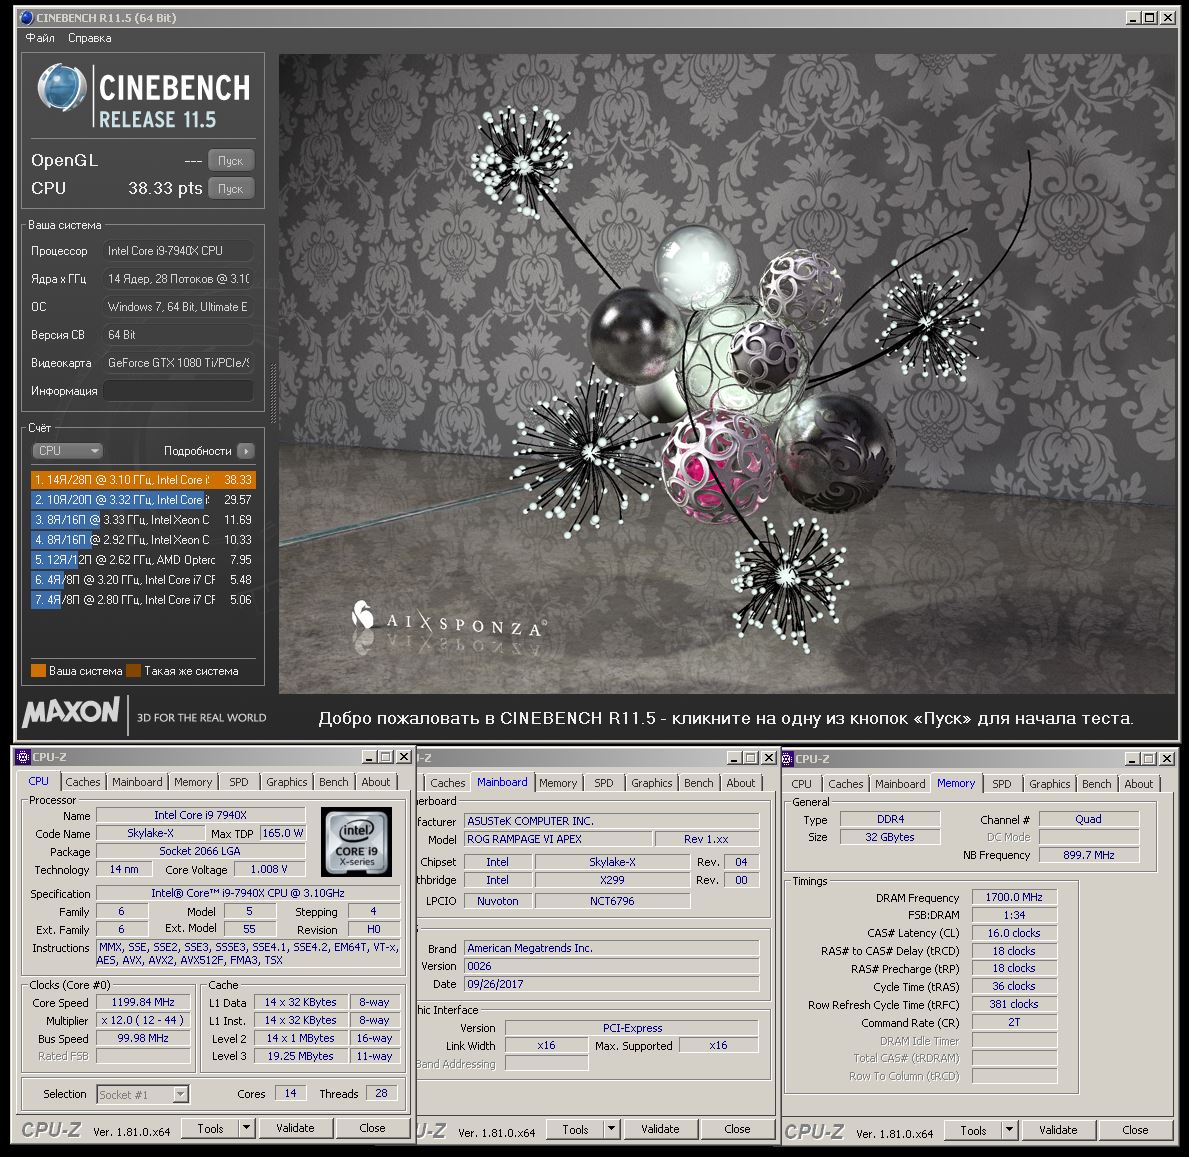Select ranking row 4Я/8П @ 3.20 ГГц
The width and height of the screenshot is (1189, 1157).
pyautogui.click(x=143, y=580)
